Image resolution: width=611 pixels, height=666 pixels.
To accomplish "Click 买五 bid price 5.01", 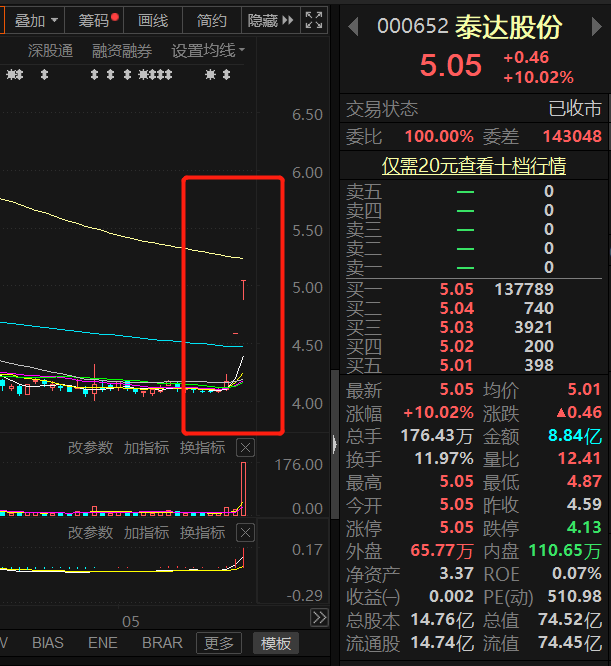I will pyautogui.click(x=456, y=365).
